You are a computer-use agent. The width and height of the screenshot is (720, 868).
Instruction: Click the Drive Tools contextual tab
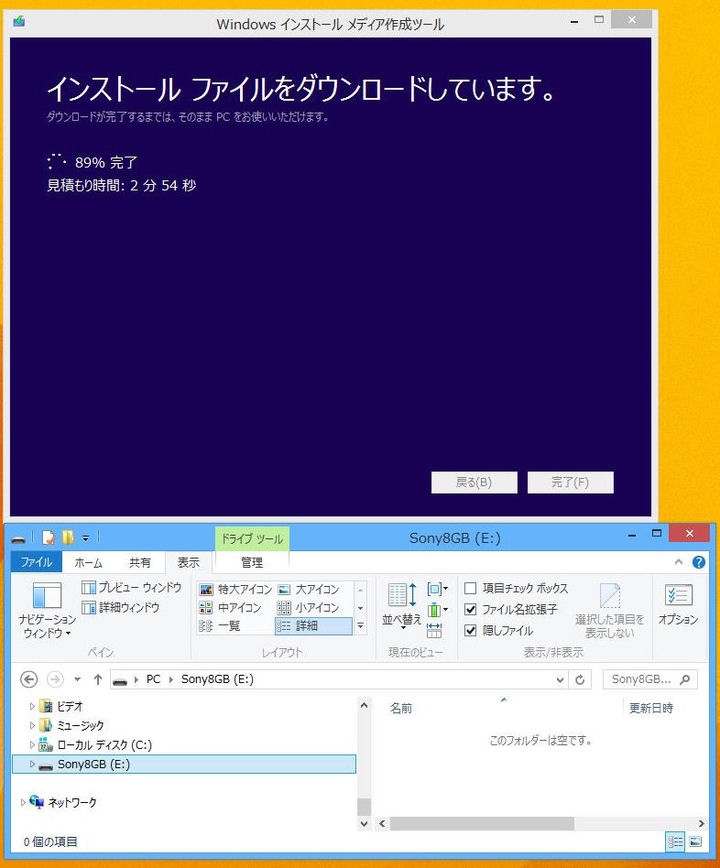click(x=252, y=539)
